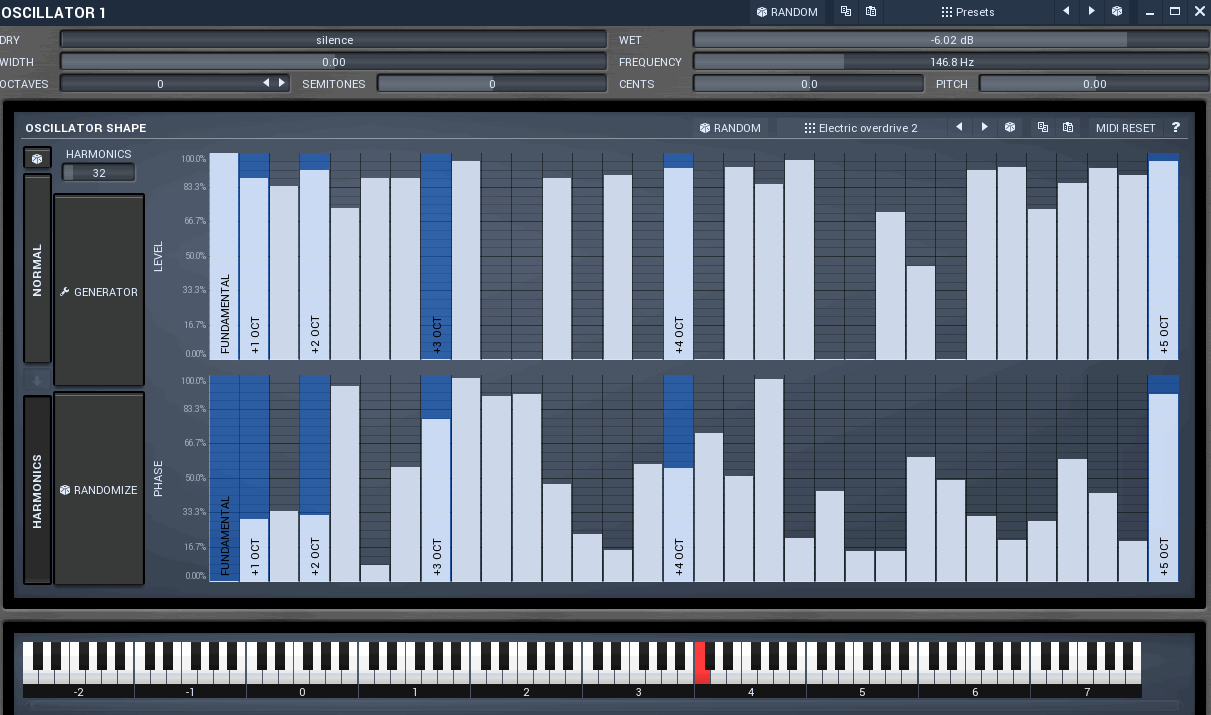Increase OCTAVES with the right arrow
Image resolution: width=1211 pixels, height=715 pixels.
pos(282,83)
